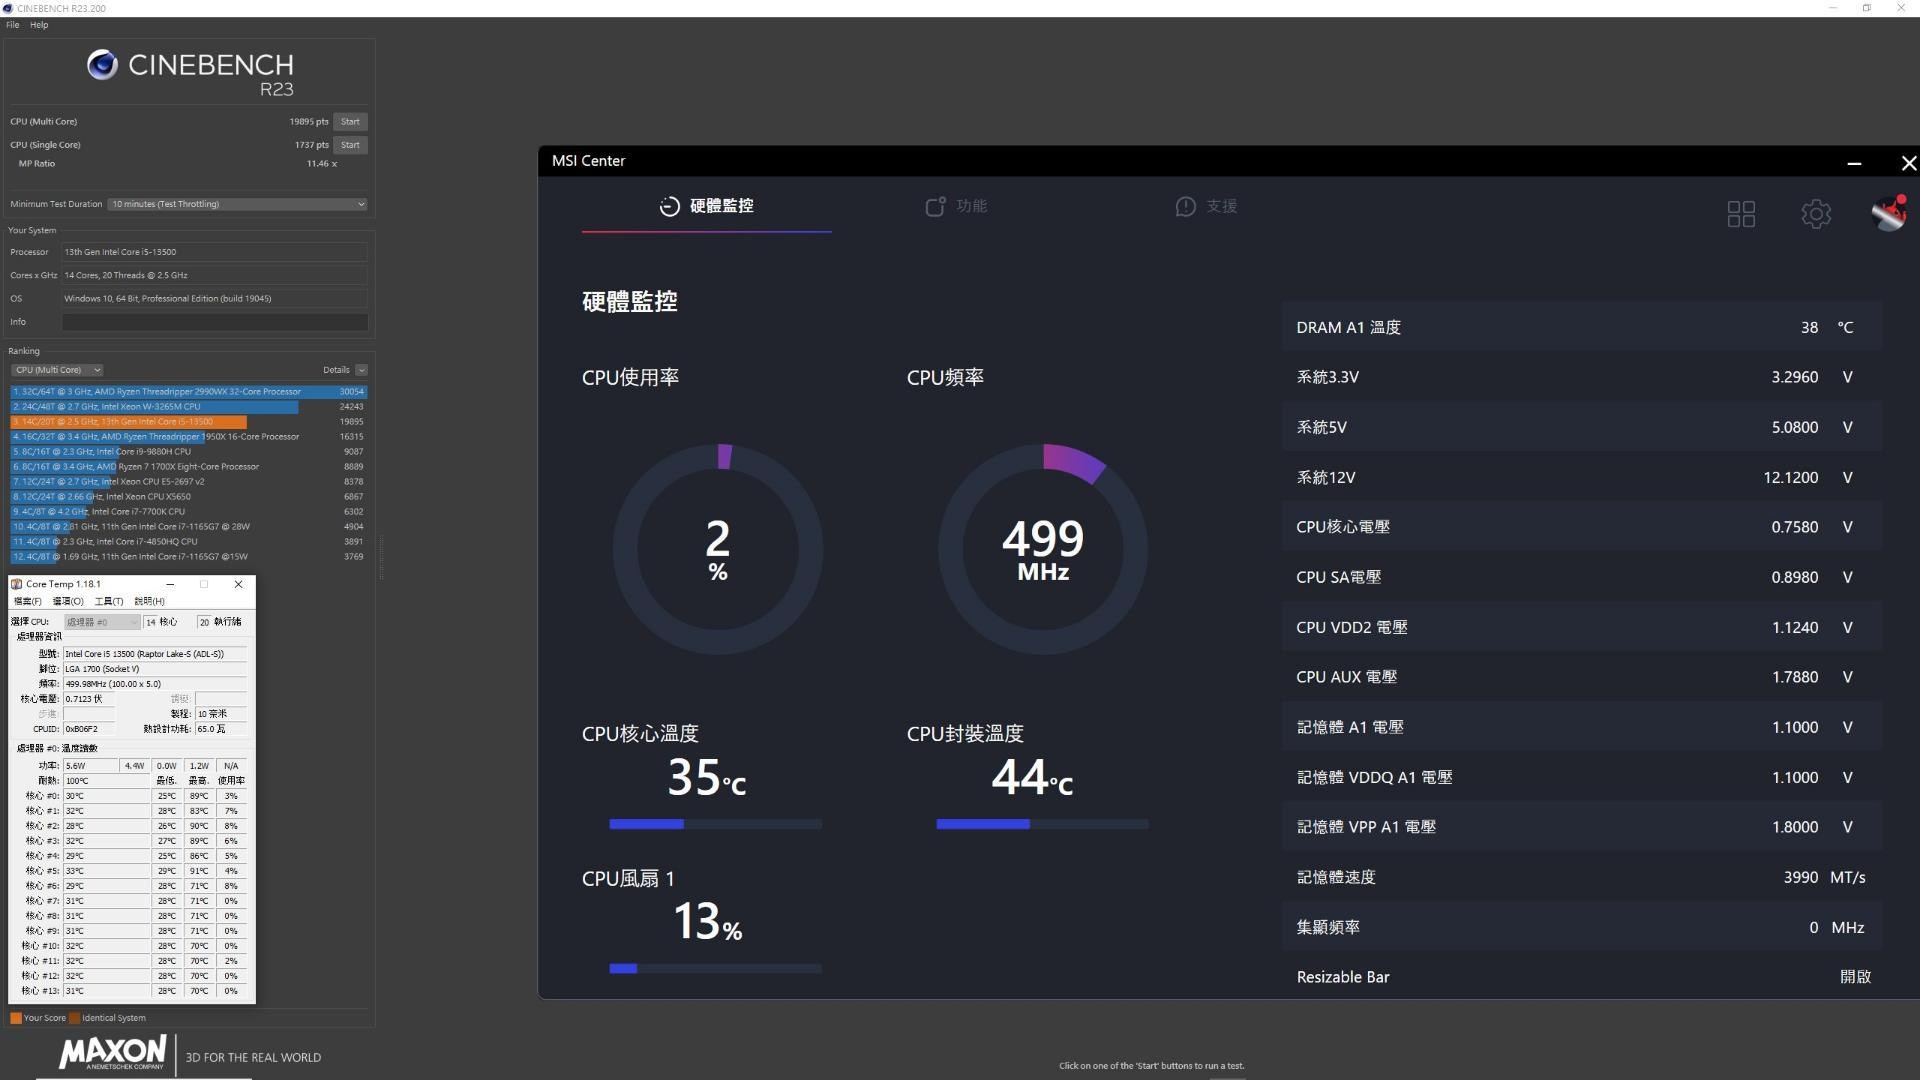Screen dimensions: 1920x1080
Task: Open Core Temp 選項(O) menu
Action: coord(68,602)
